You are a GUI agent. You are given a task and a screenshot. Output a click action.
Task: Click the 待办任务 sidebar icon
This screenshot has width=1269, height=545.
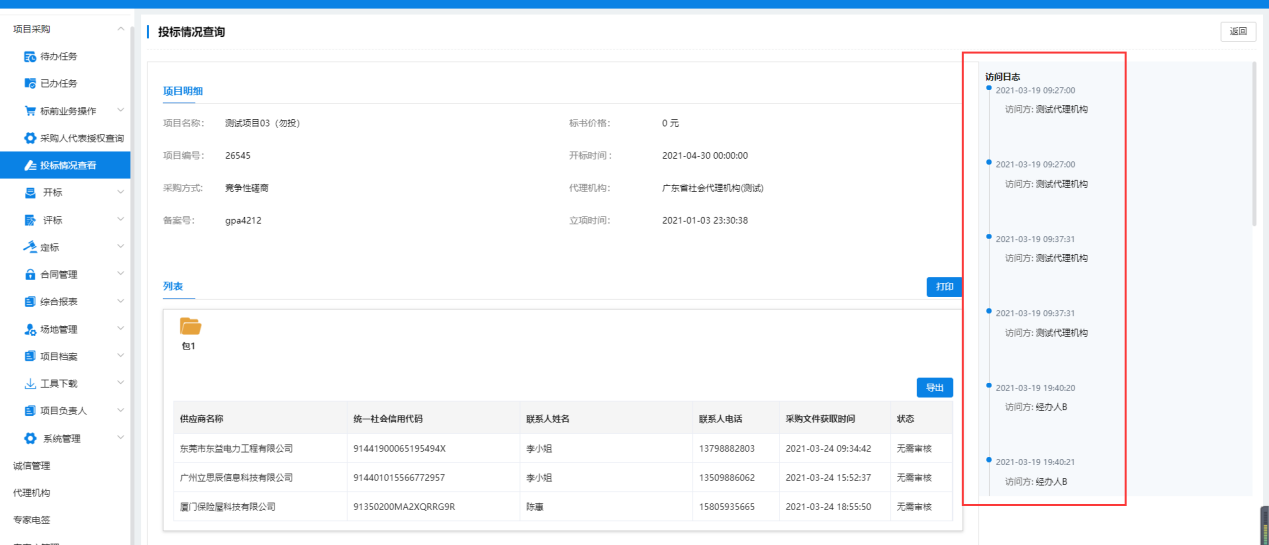30,56
